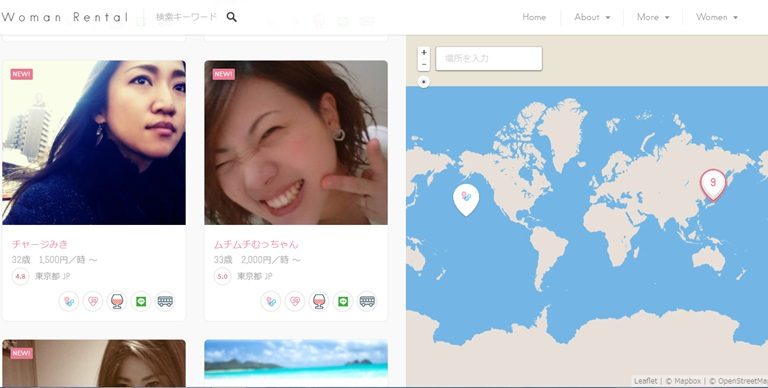Click the NEW! badge on チャージみき photo
This screenshot has height=388, width=768.
click(x=22, y=74)
